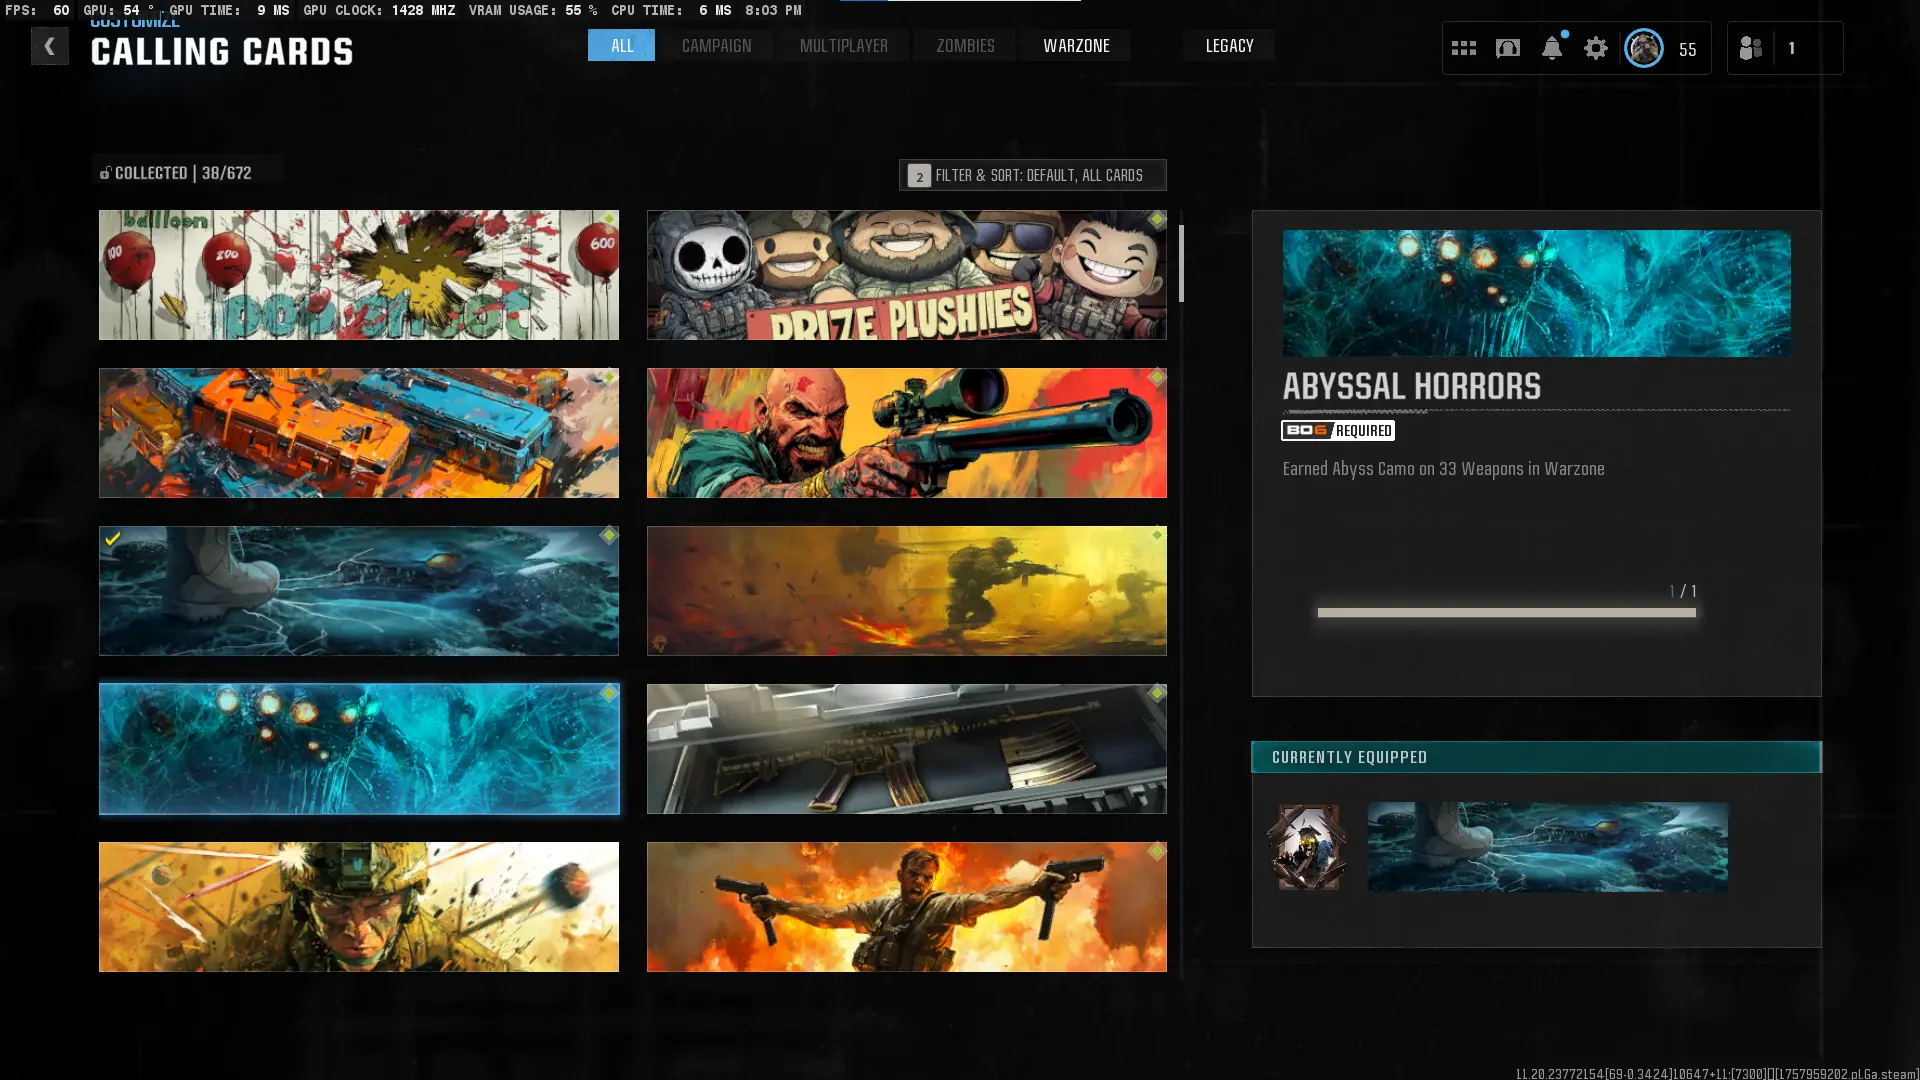Click equipped emblem in Currently Equipped
Screen dimensions: 1920x1080
(x=1308, y=847)
